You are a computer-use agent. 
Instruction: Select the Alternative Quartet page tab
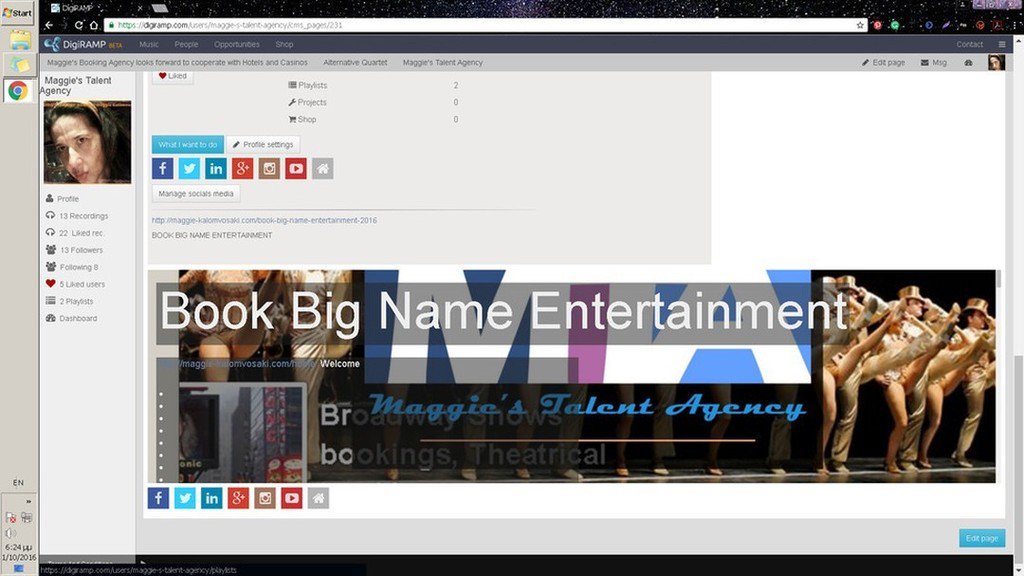(355, 63)
